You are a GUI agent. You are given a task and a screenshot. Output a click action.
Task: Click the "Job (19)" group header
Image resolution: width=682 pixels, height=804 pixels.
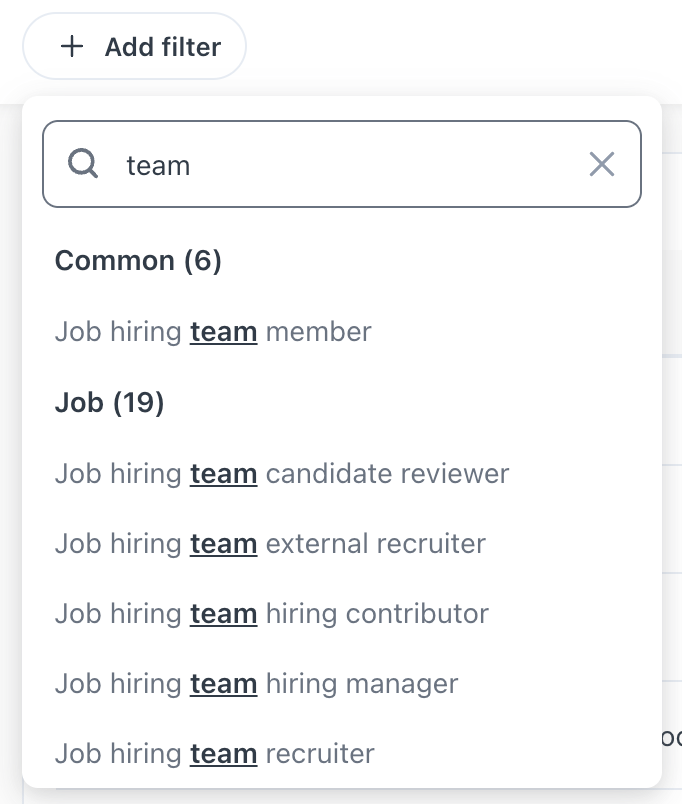pos(110,402)
